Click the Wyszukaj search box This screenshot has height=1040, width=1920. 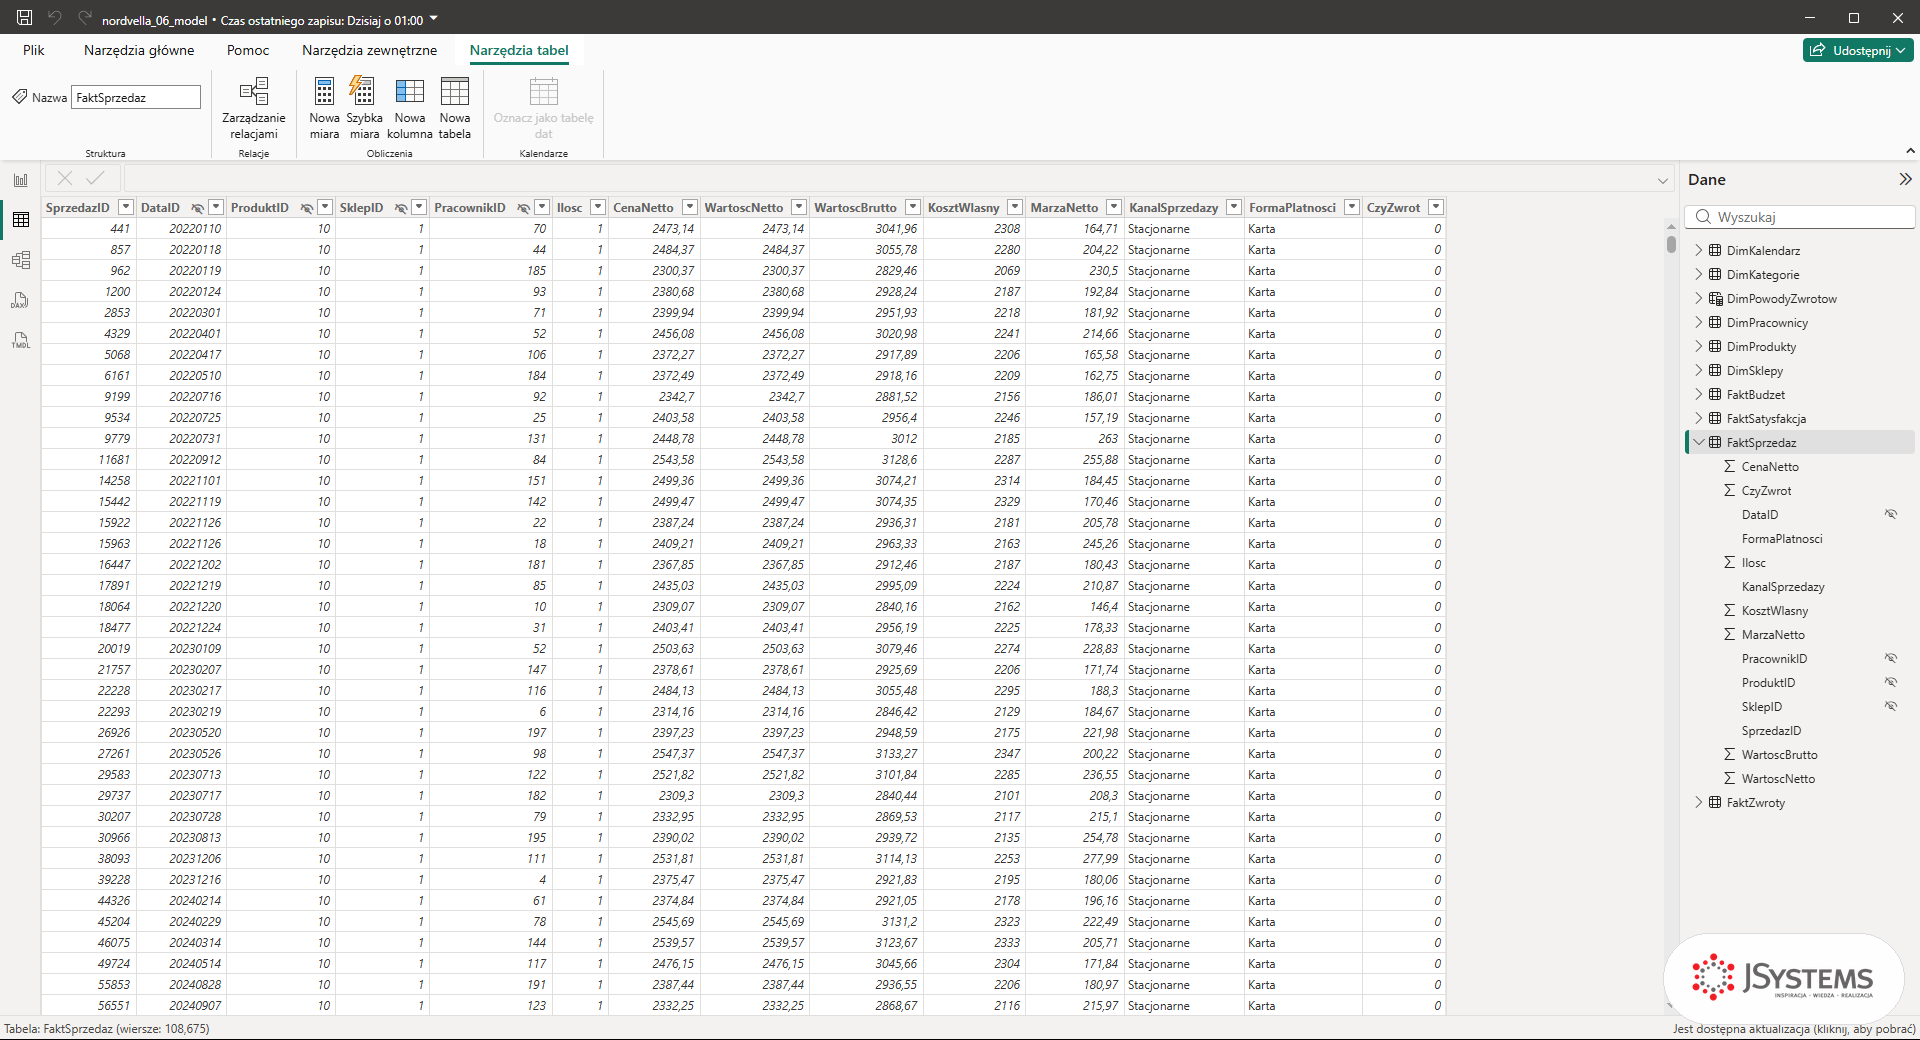1800,217
